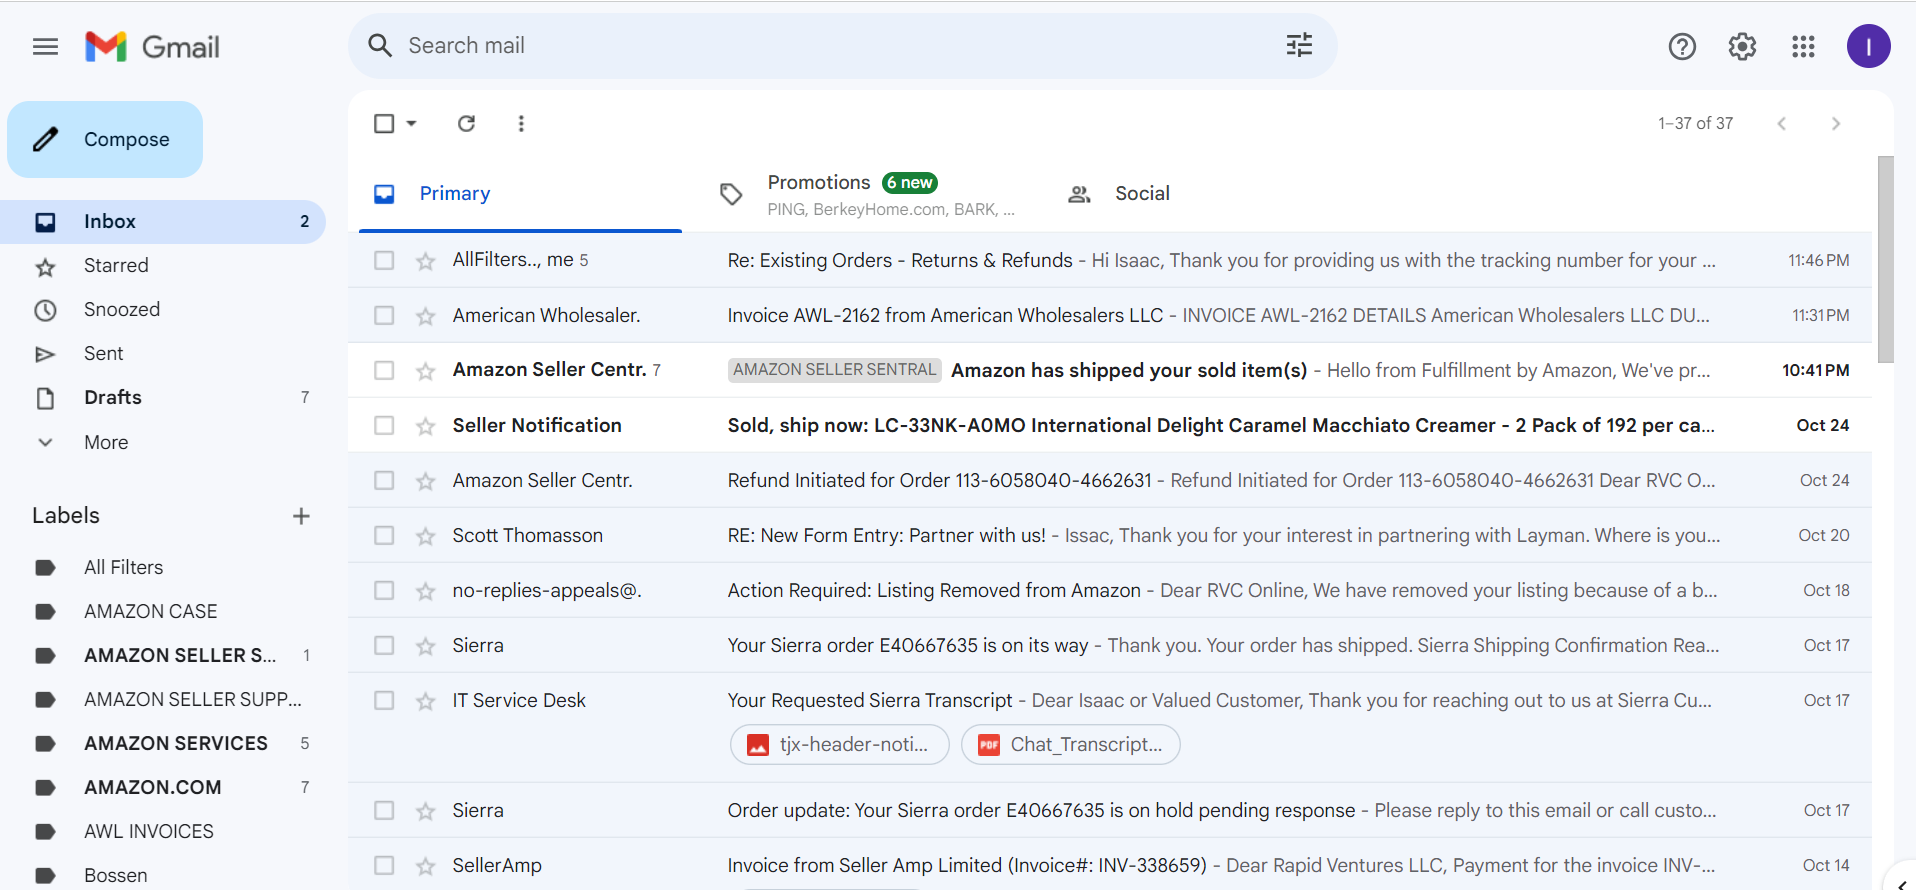Open the select dropdown arrow
Screen dimensions: 1916x890
pyautogui.click(x=411, y=123)
